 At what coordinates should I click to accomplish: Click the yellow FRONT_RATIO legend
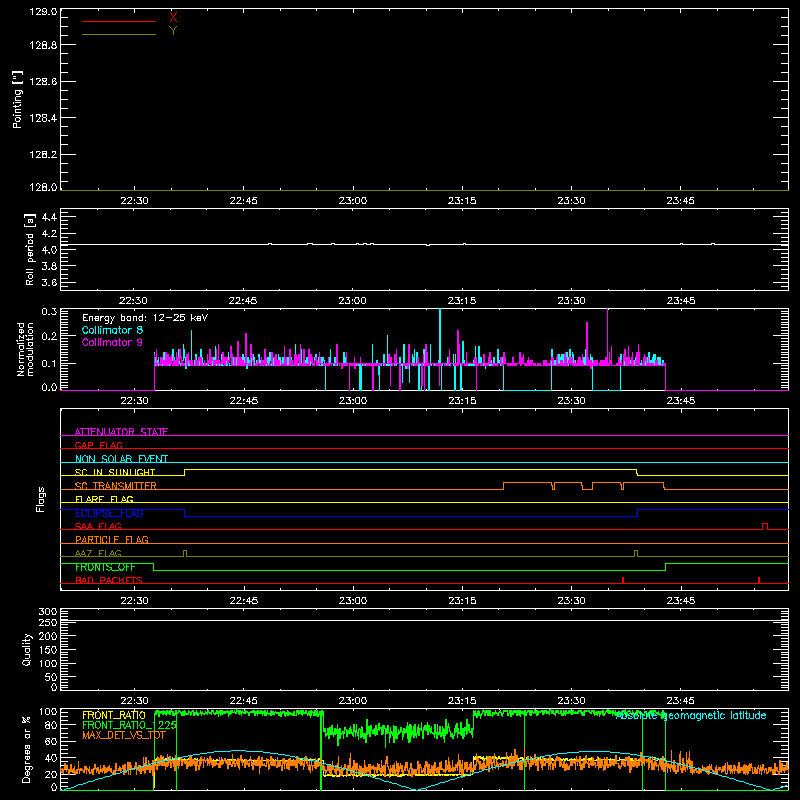pyautogui.click(x=114, y=715)
